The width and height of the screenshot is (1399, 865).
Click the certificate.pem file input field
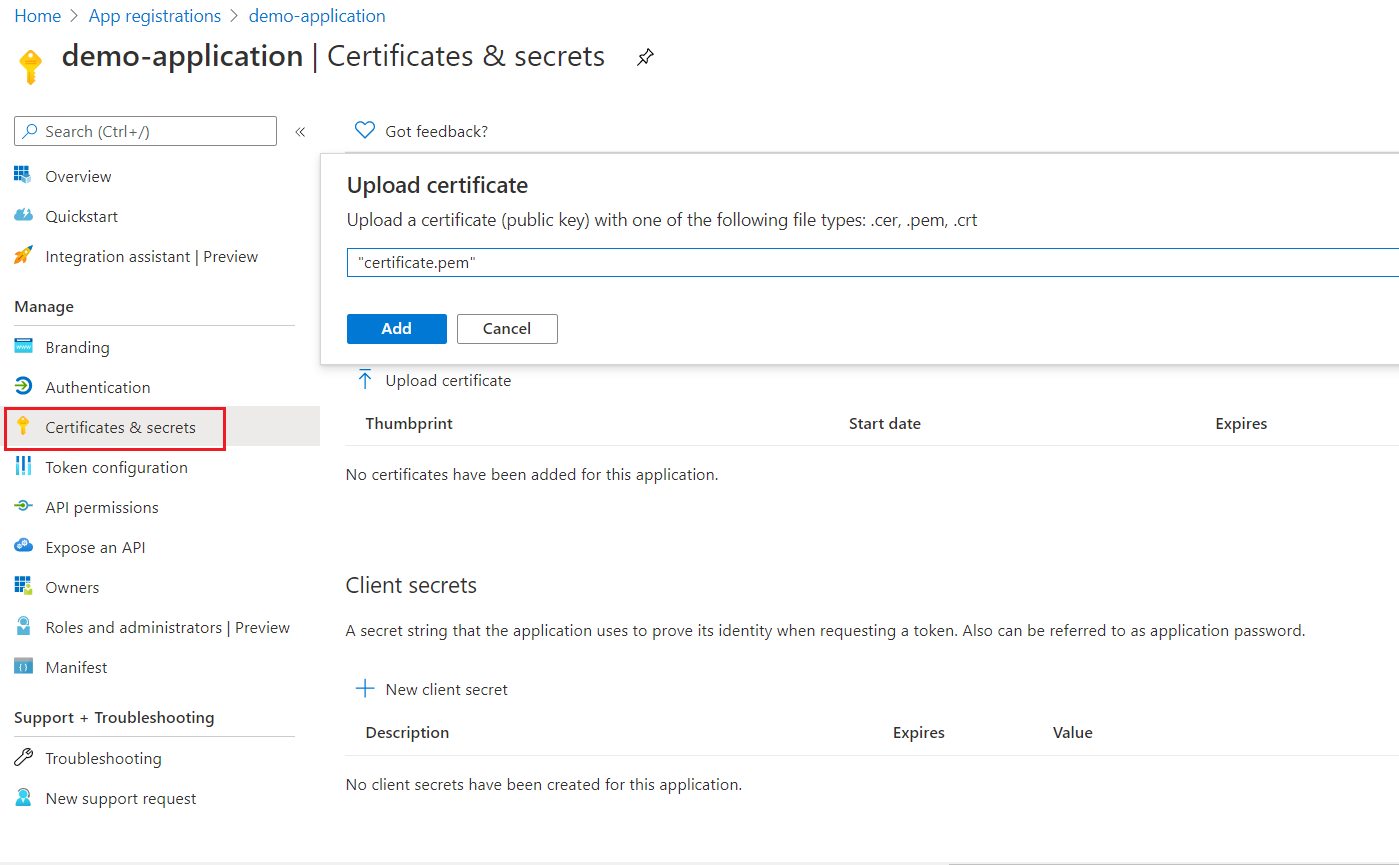click(x=700, y=262)
